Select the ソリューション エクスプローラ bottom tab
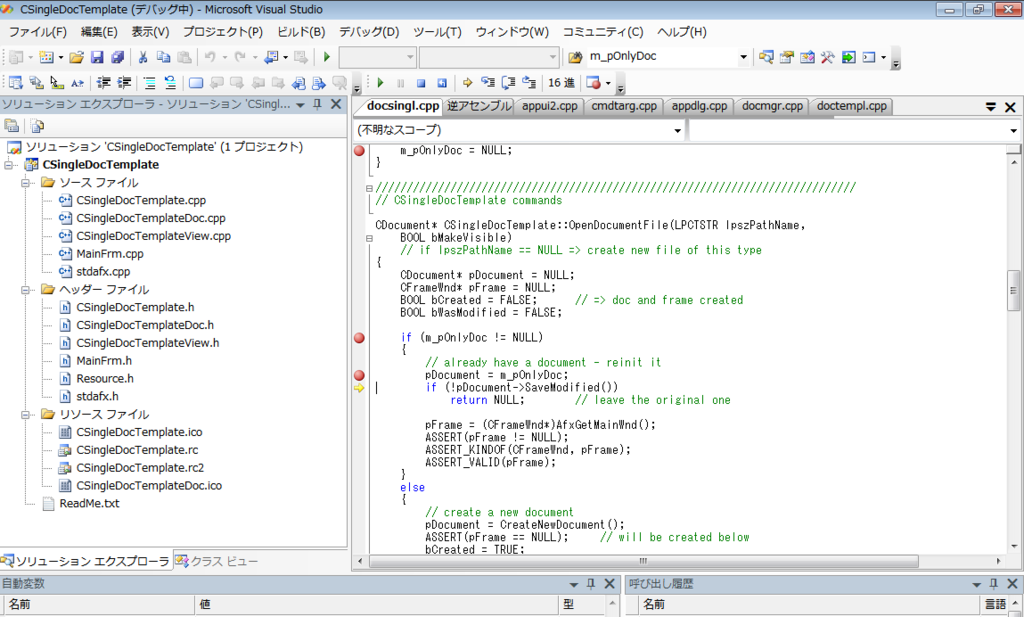The width and height of the screenshot is (1024, 617). [x=86, y=561]
